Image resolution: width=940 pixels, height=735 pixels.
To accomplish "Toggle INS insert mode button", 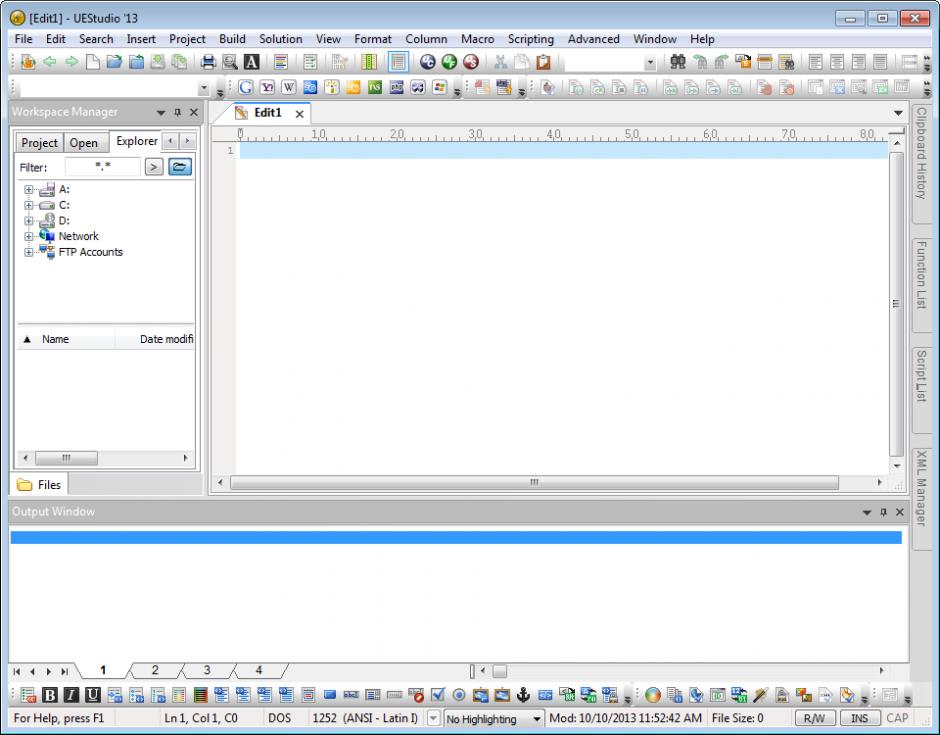I will click(x=860, y=718).
